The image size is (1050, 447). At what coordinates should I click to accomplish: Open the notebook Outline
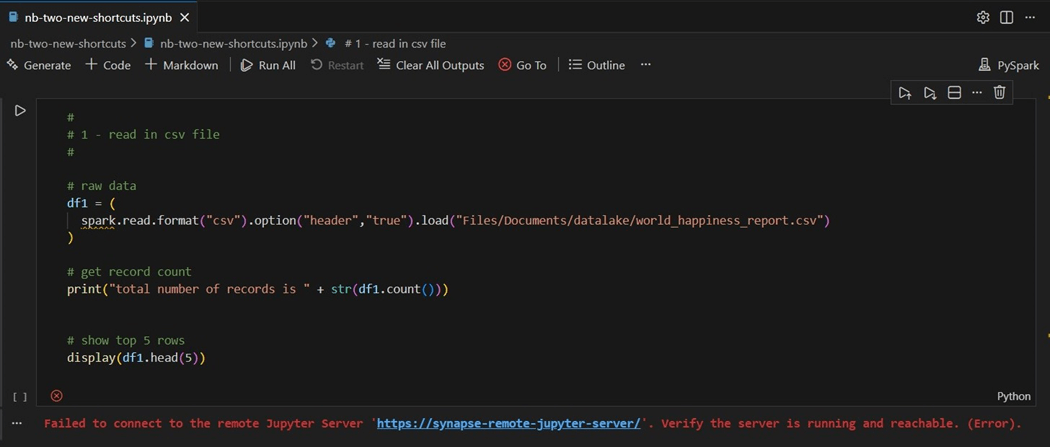coord(597,65)
